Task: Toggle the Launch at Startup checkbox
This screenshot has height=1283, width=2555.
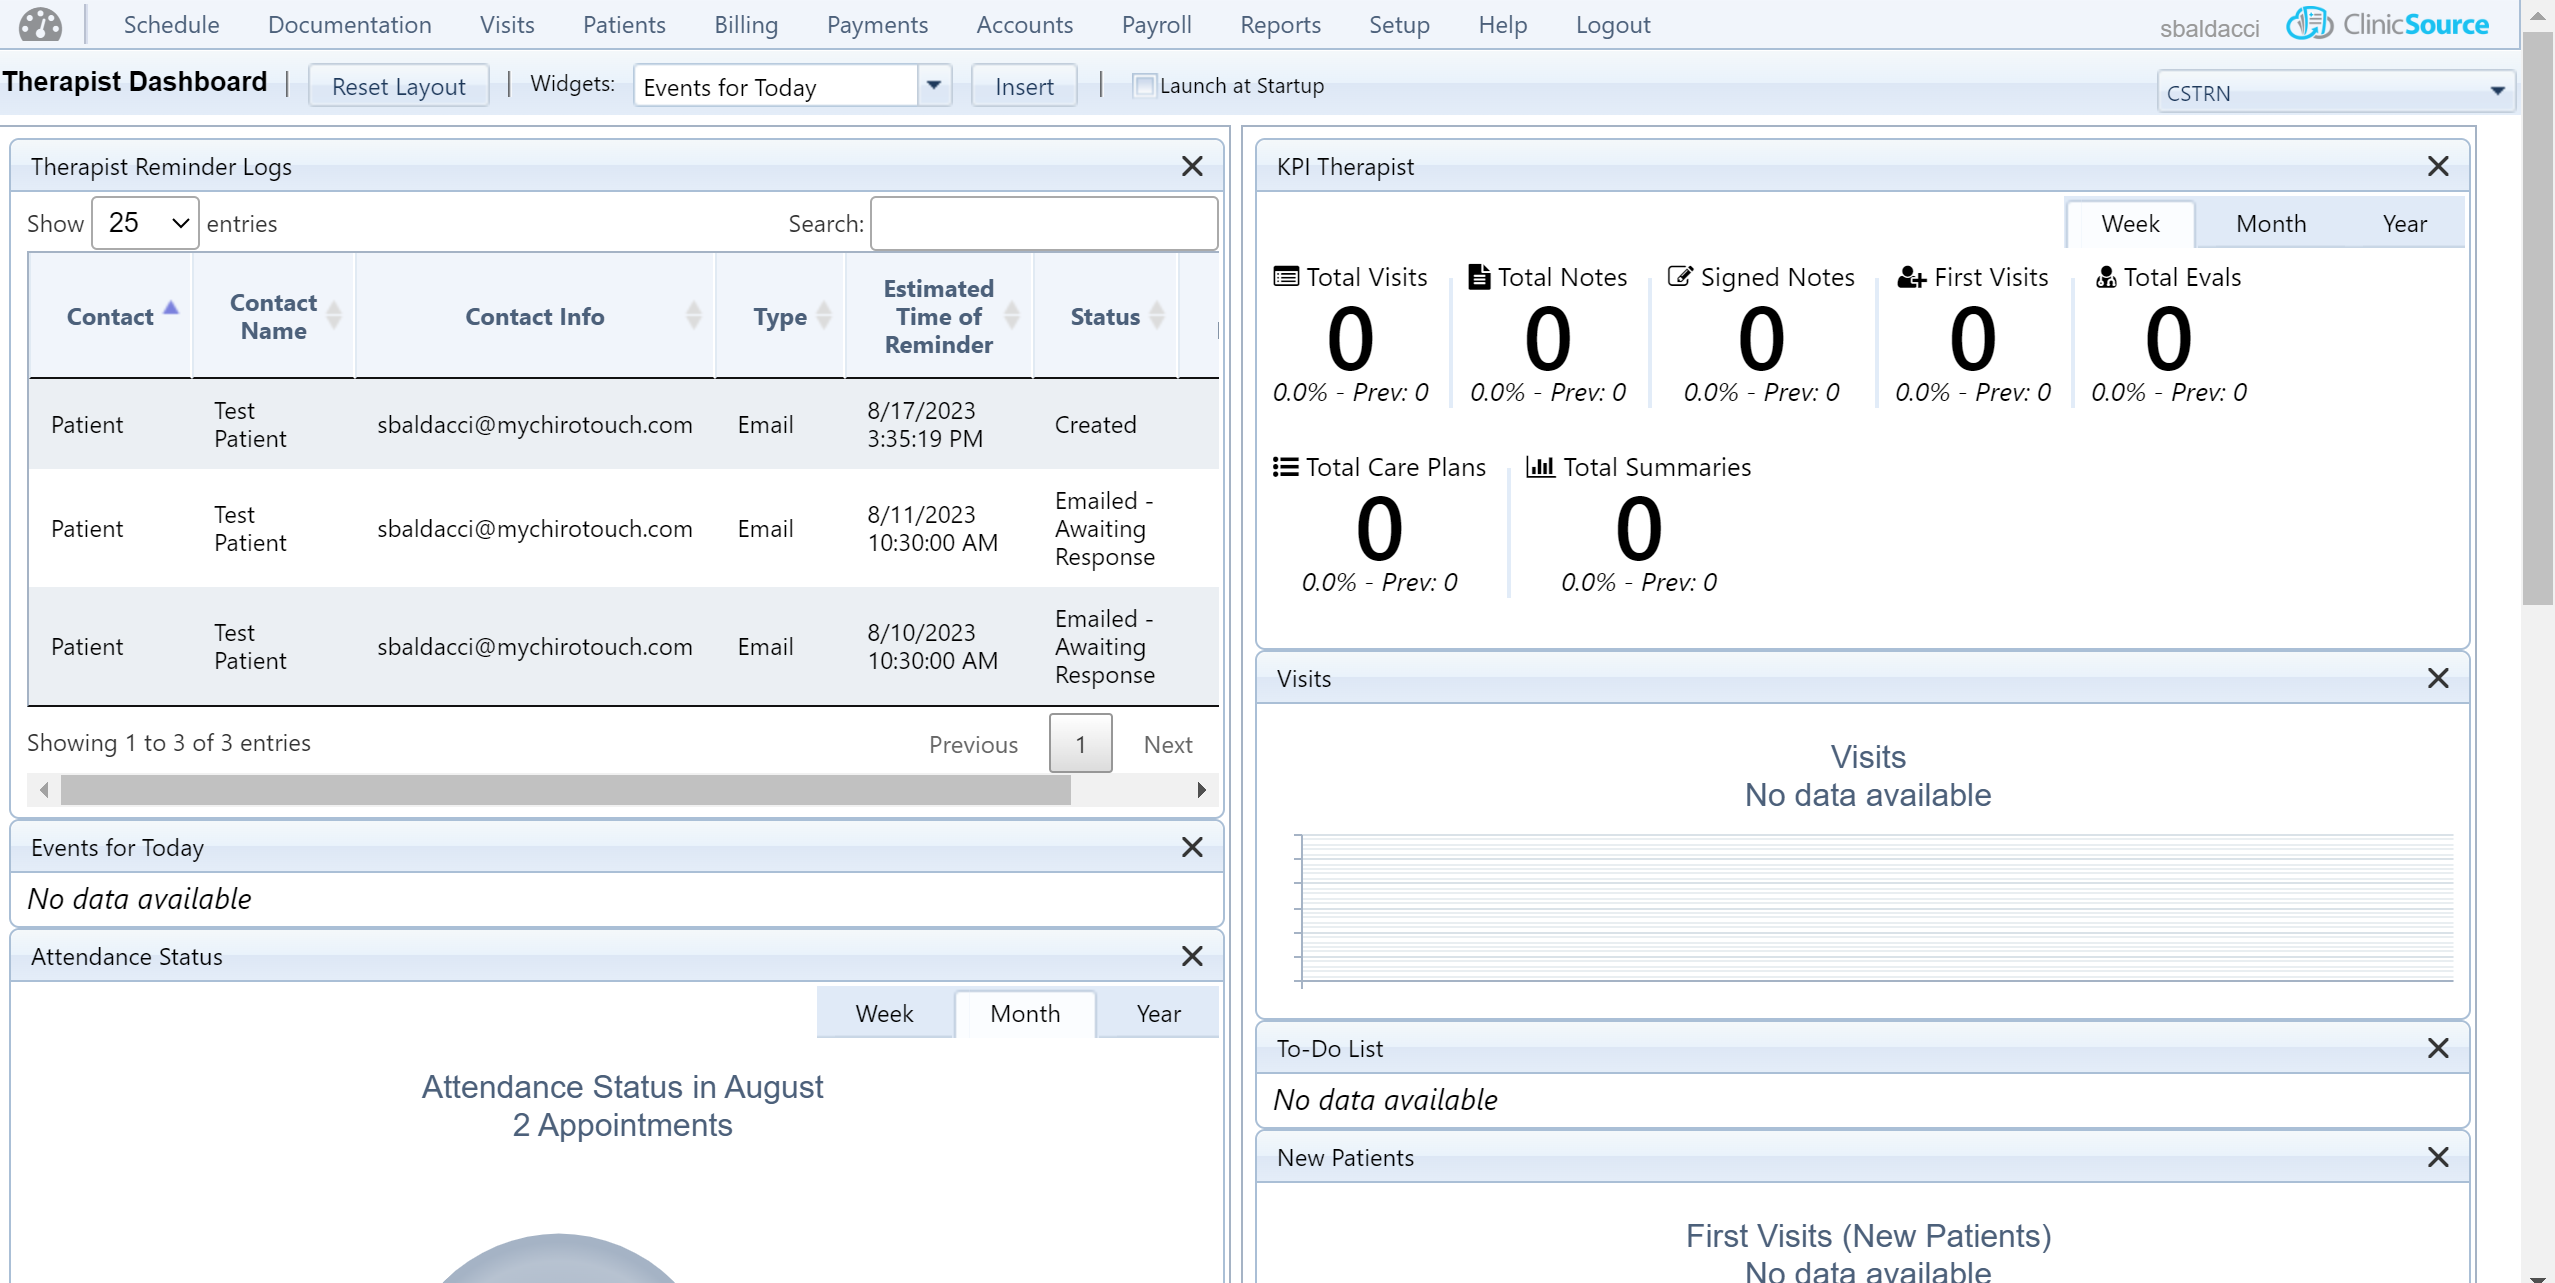Action: pos(1144,85)
